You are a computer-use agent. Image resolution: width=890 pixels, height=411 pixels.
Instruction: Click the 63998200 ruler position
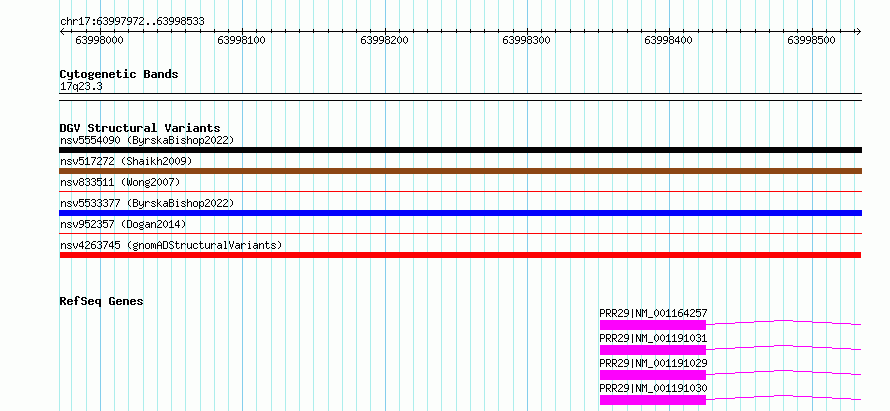pyautogui.click(x=384, y=40)
